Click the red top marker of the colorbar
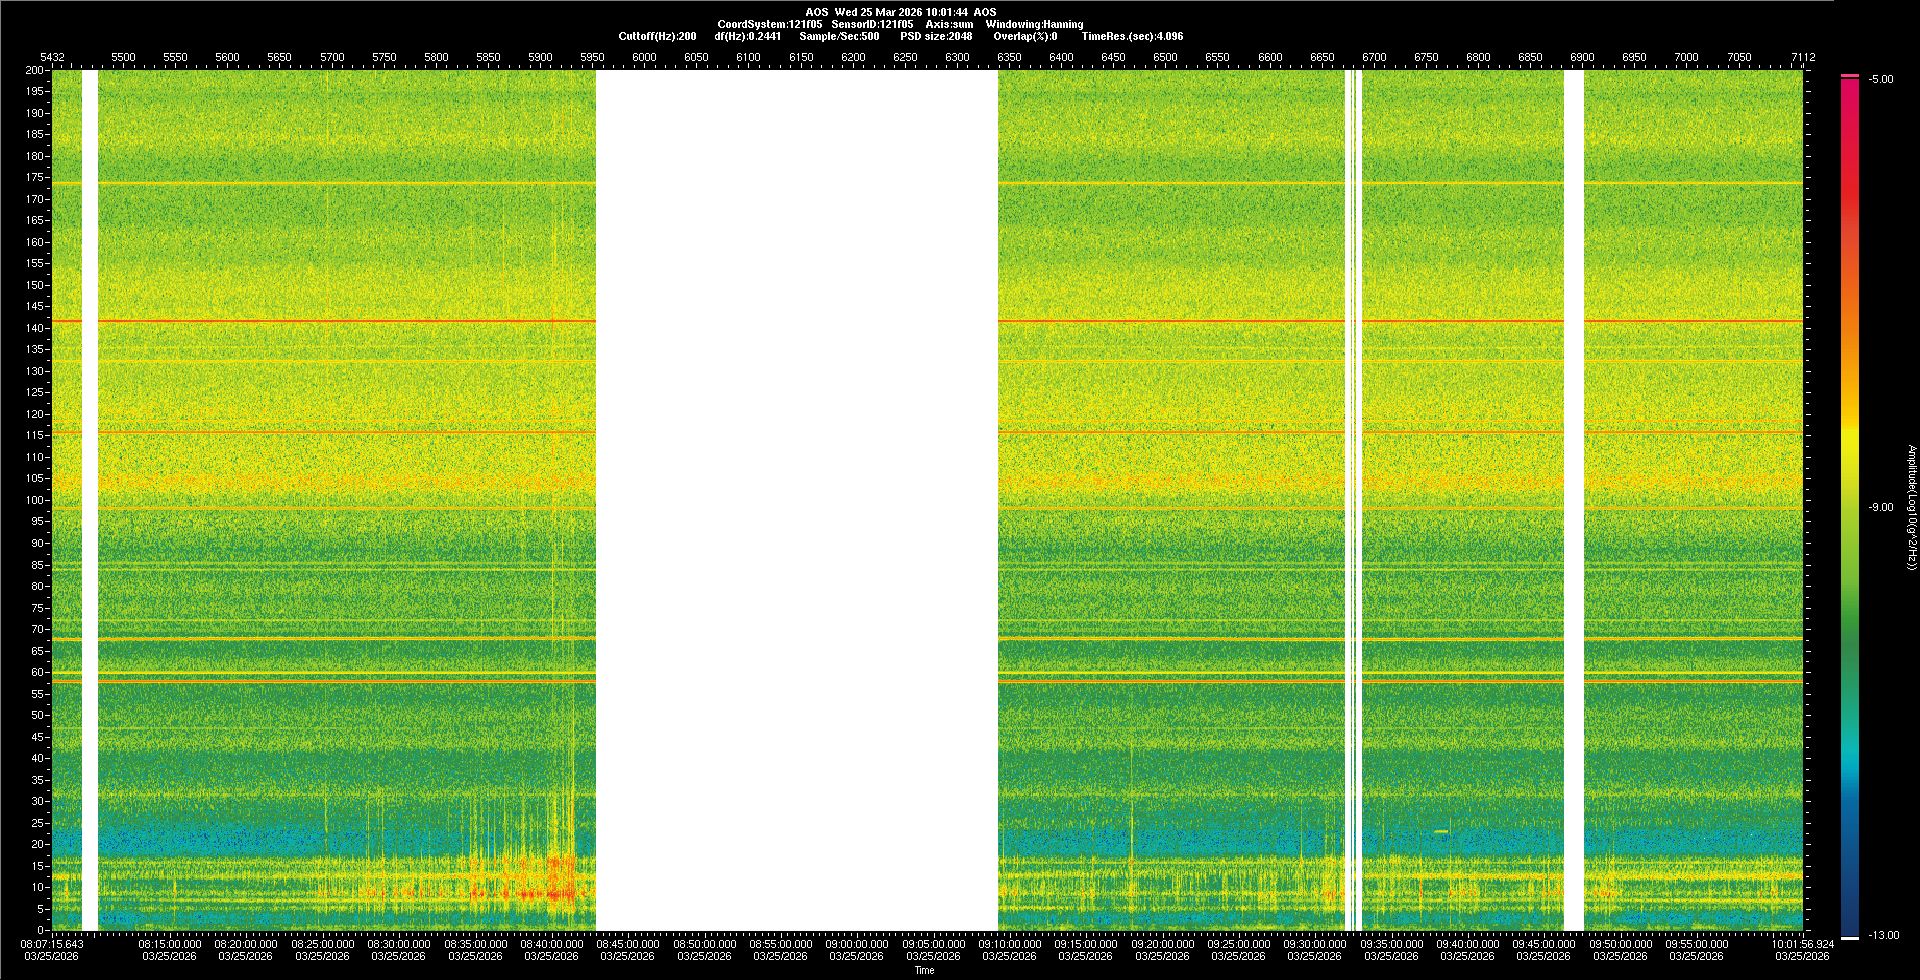This screenshot has height=980, width=1920. (1849, 76)
